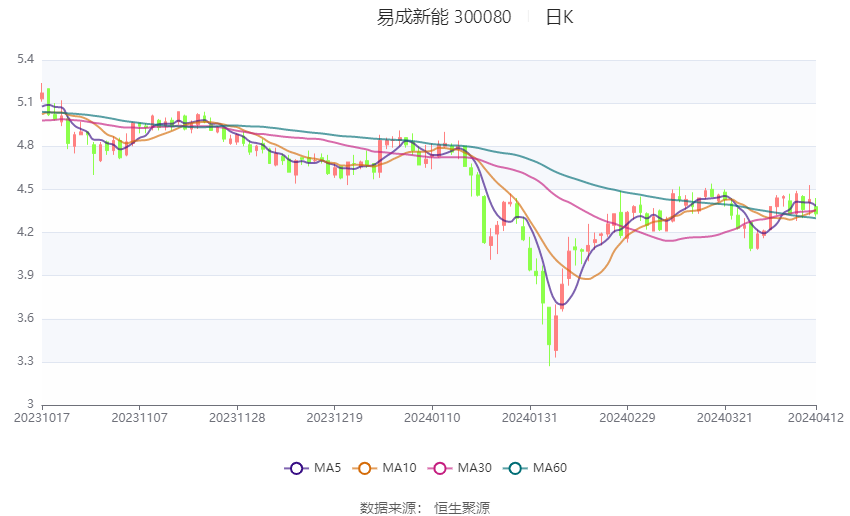Click the 恒生聚源 data source text

click(x=462, y=508)
